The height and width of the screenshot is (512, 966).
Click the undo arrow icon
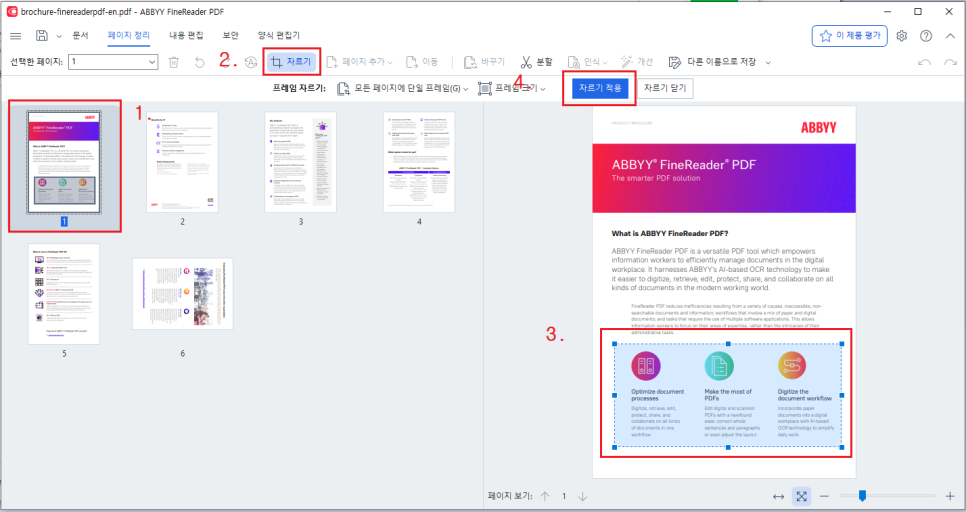tap(925, 62)
